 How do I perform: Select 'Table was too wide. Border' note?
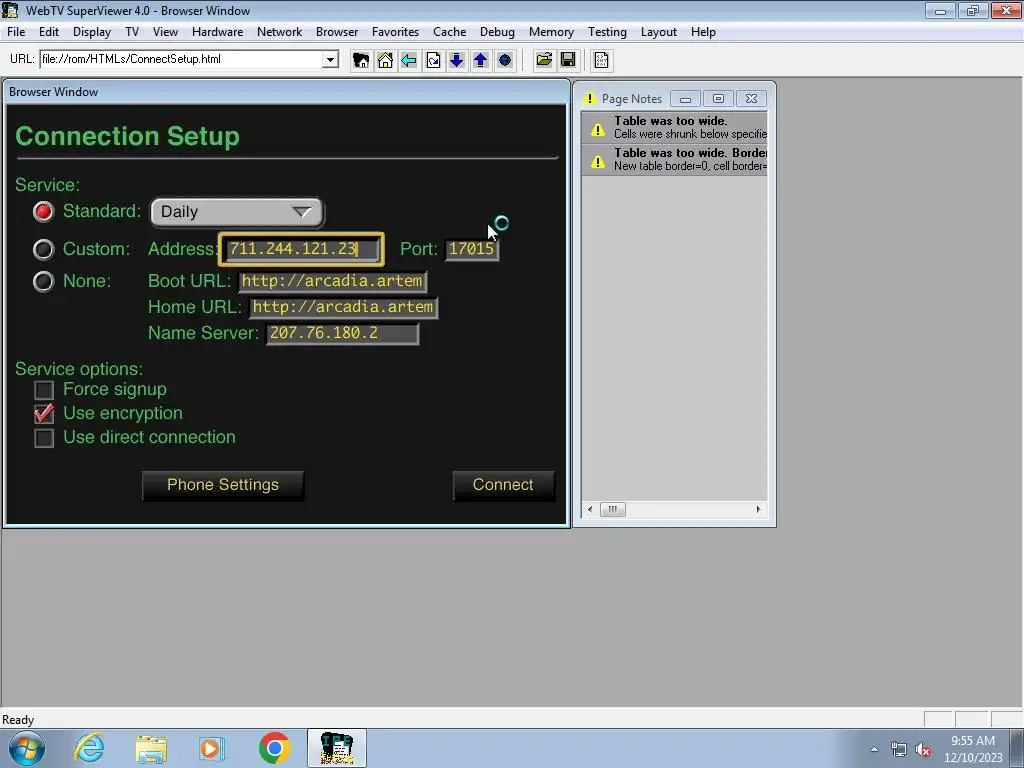(675, 159)
